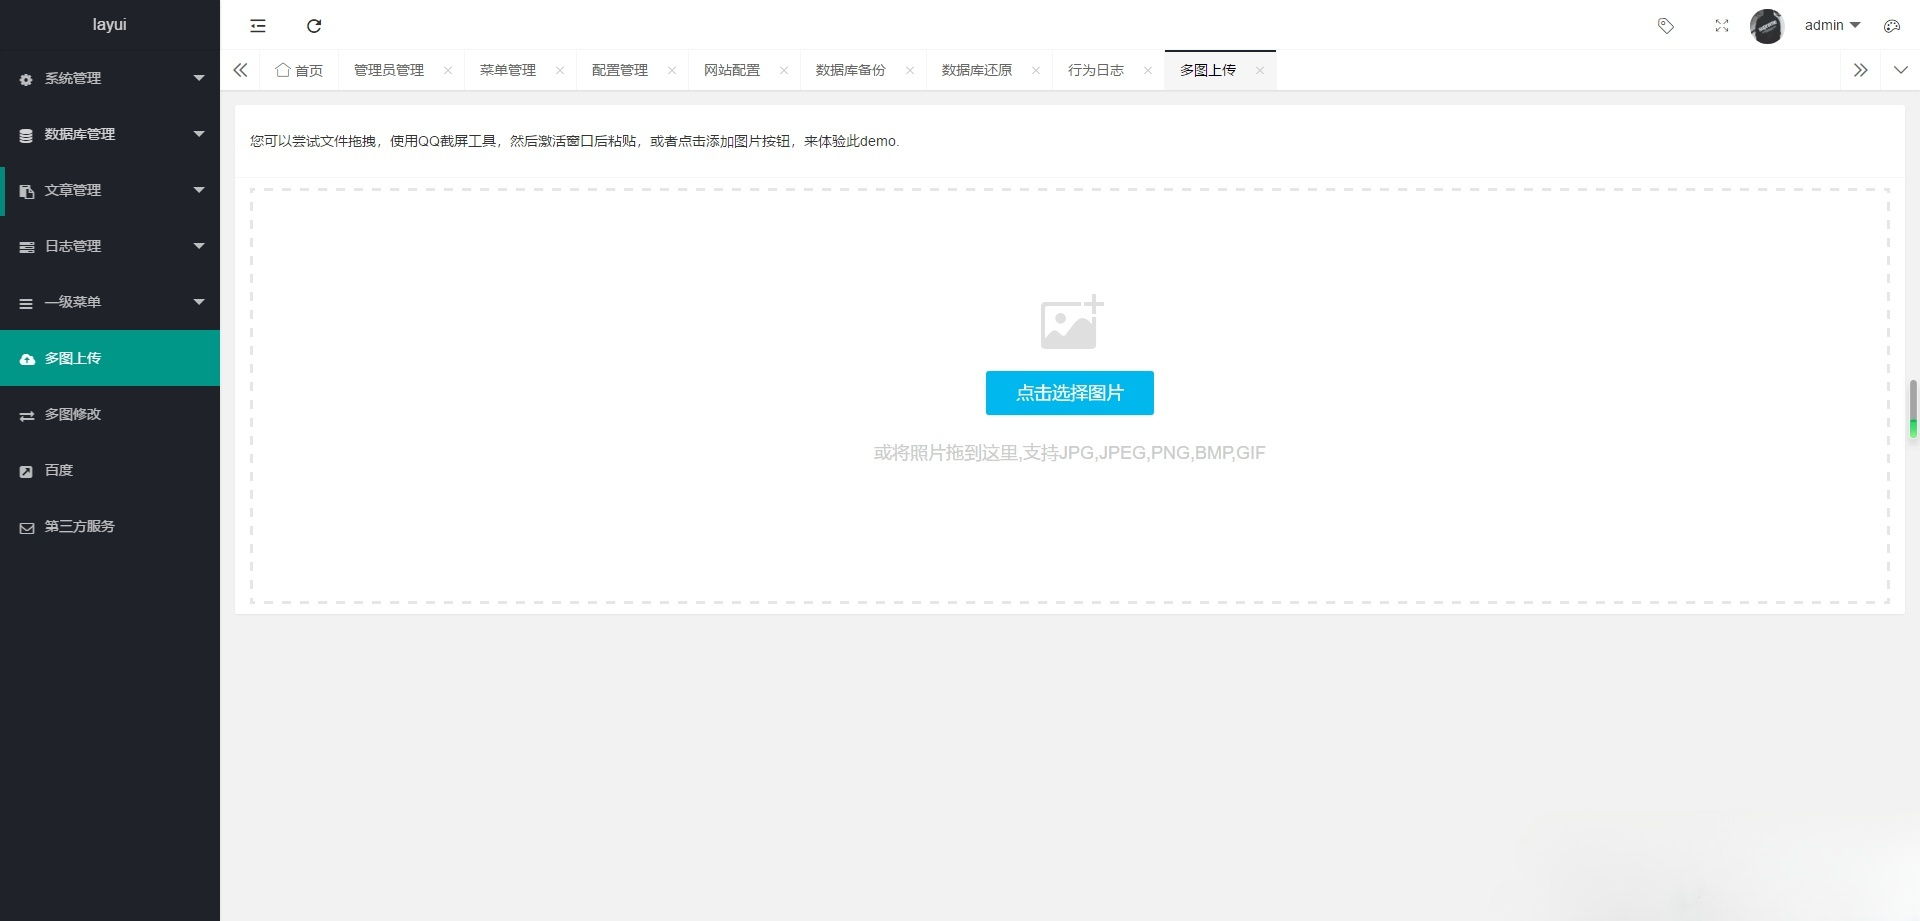The width and height of the screenshot is (1920, 921).
Task: Open the 多图修改 sidebar entry
Action: pos(72,414)
